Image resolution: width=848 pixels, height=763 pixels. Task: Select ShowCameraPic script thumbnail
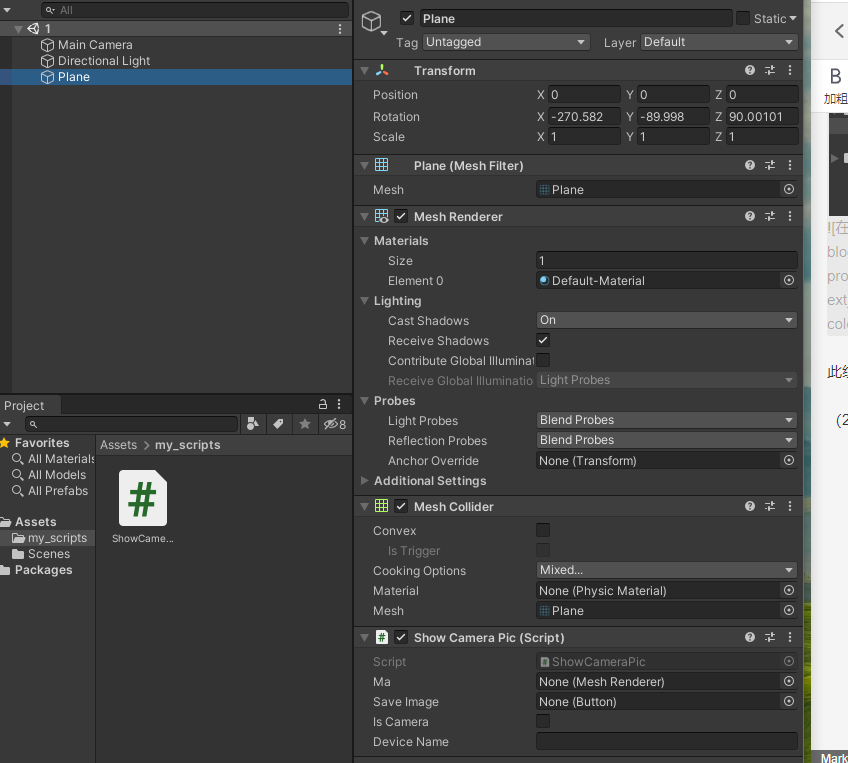click(143, 498)
